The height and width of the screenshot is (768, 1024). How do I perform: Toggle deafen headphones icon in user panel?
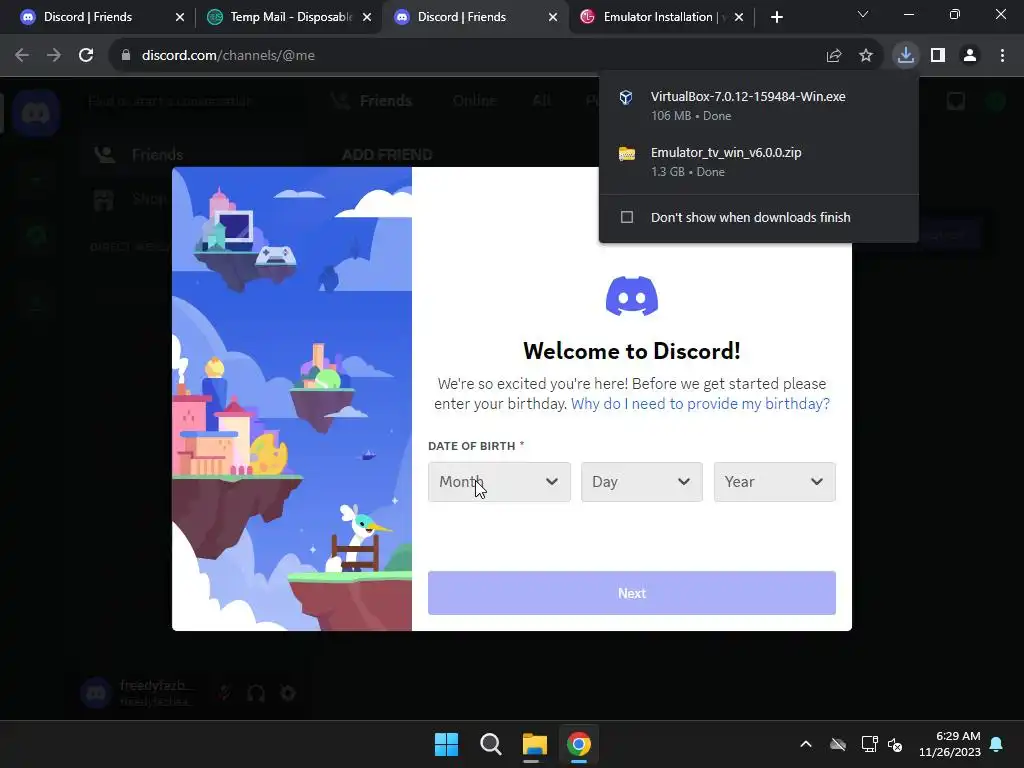(256, 693)
